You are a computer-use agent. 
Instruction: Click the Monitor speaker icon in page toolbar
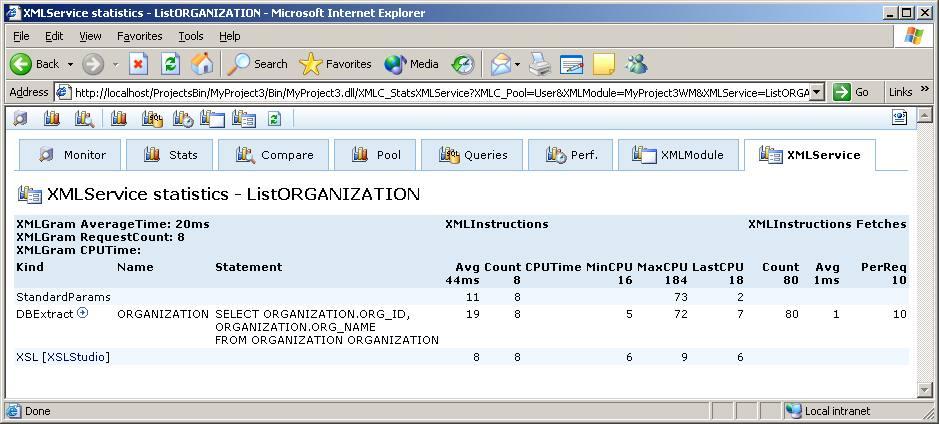(21, 118)
